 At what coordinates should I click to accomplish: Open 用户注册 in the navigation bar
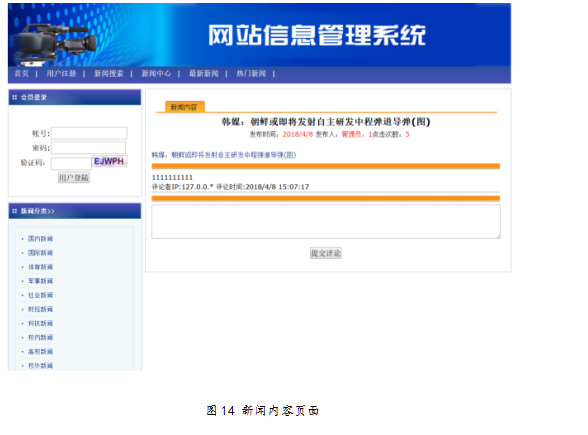[61, 74]
